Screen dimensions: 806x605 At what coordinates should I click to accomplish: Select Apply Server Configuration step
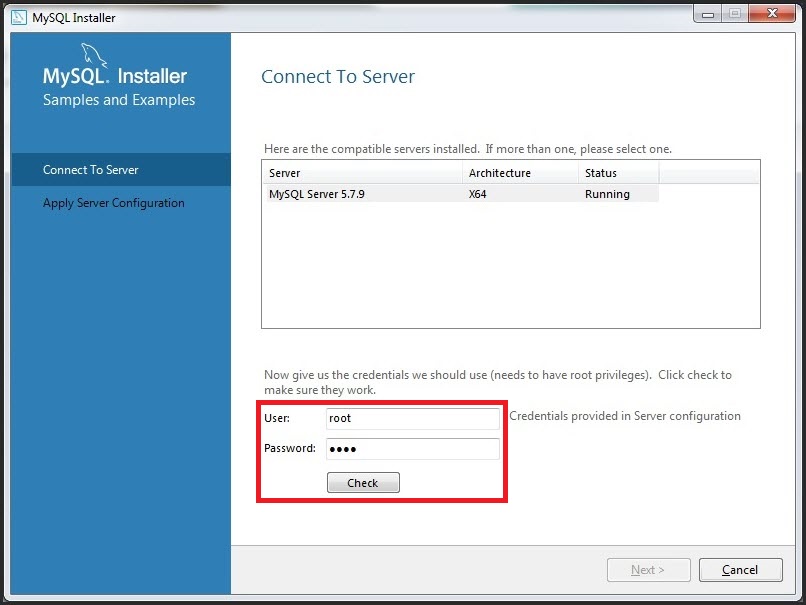[114, 203]
